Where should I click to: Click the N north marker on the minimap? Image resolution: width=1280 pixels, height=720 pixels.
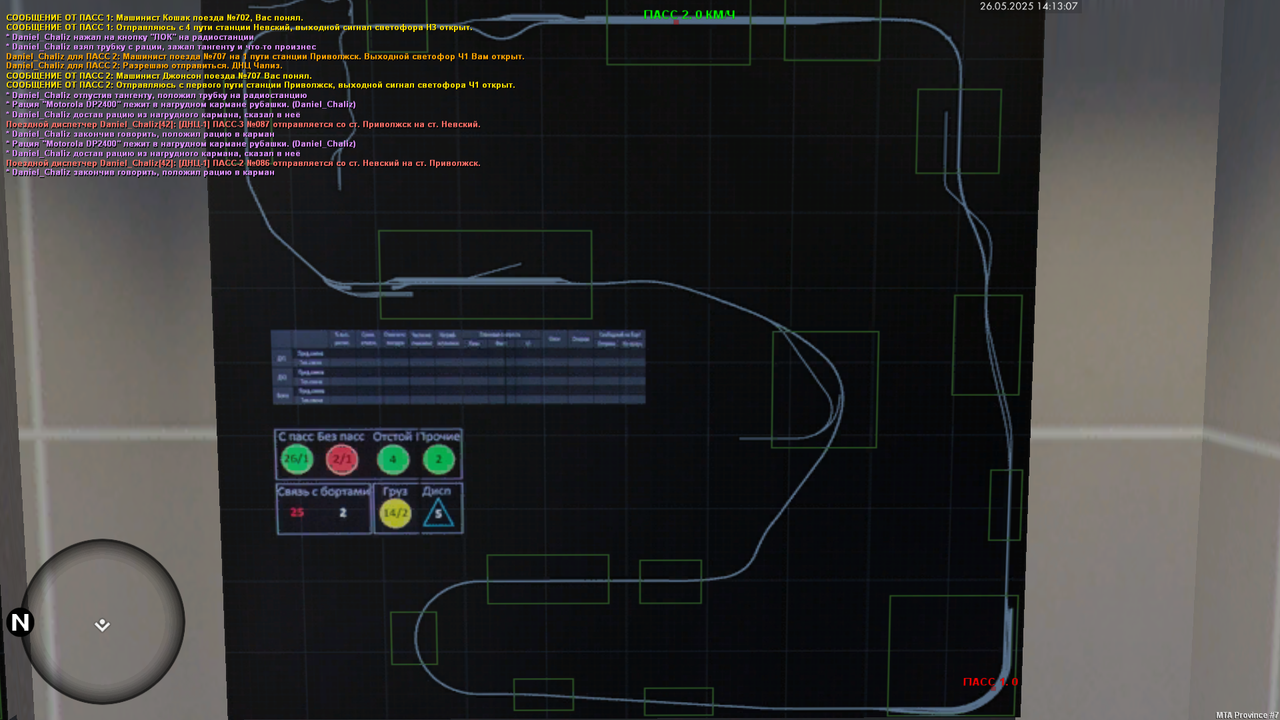[x=20, y=623]
